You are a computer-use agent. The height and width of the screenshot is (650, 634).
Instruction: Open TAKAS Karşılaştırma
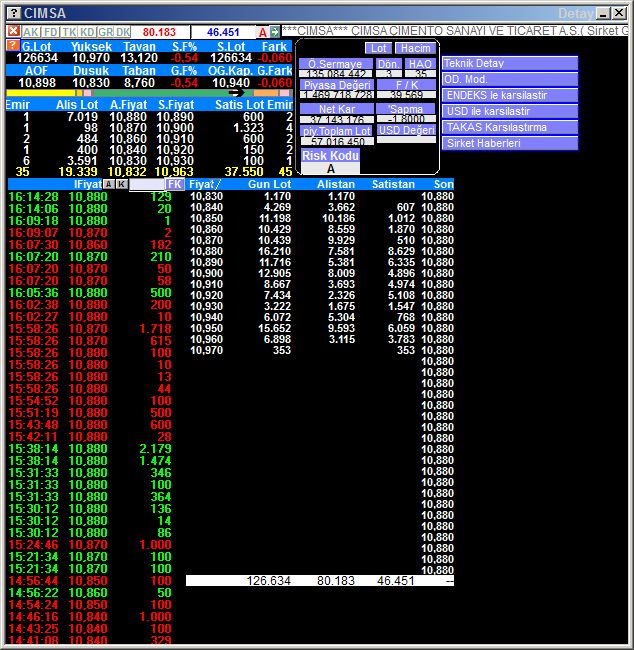pyautogui.click(x=510, y=127)
